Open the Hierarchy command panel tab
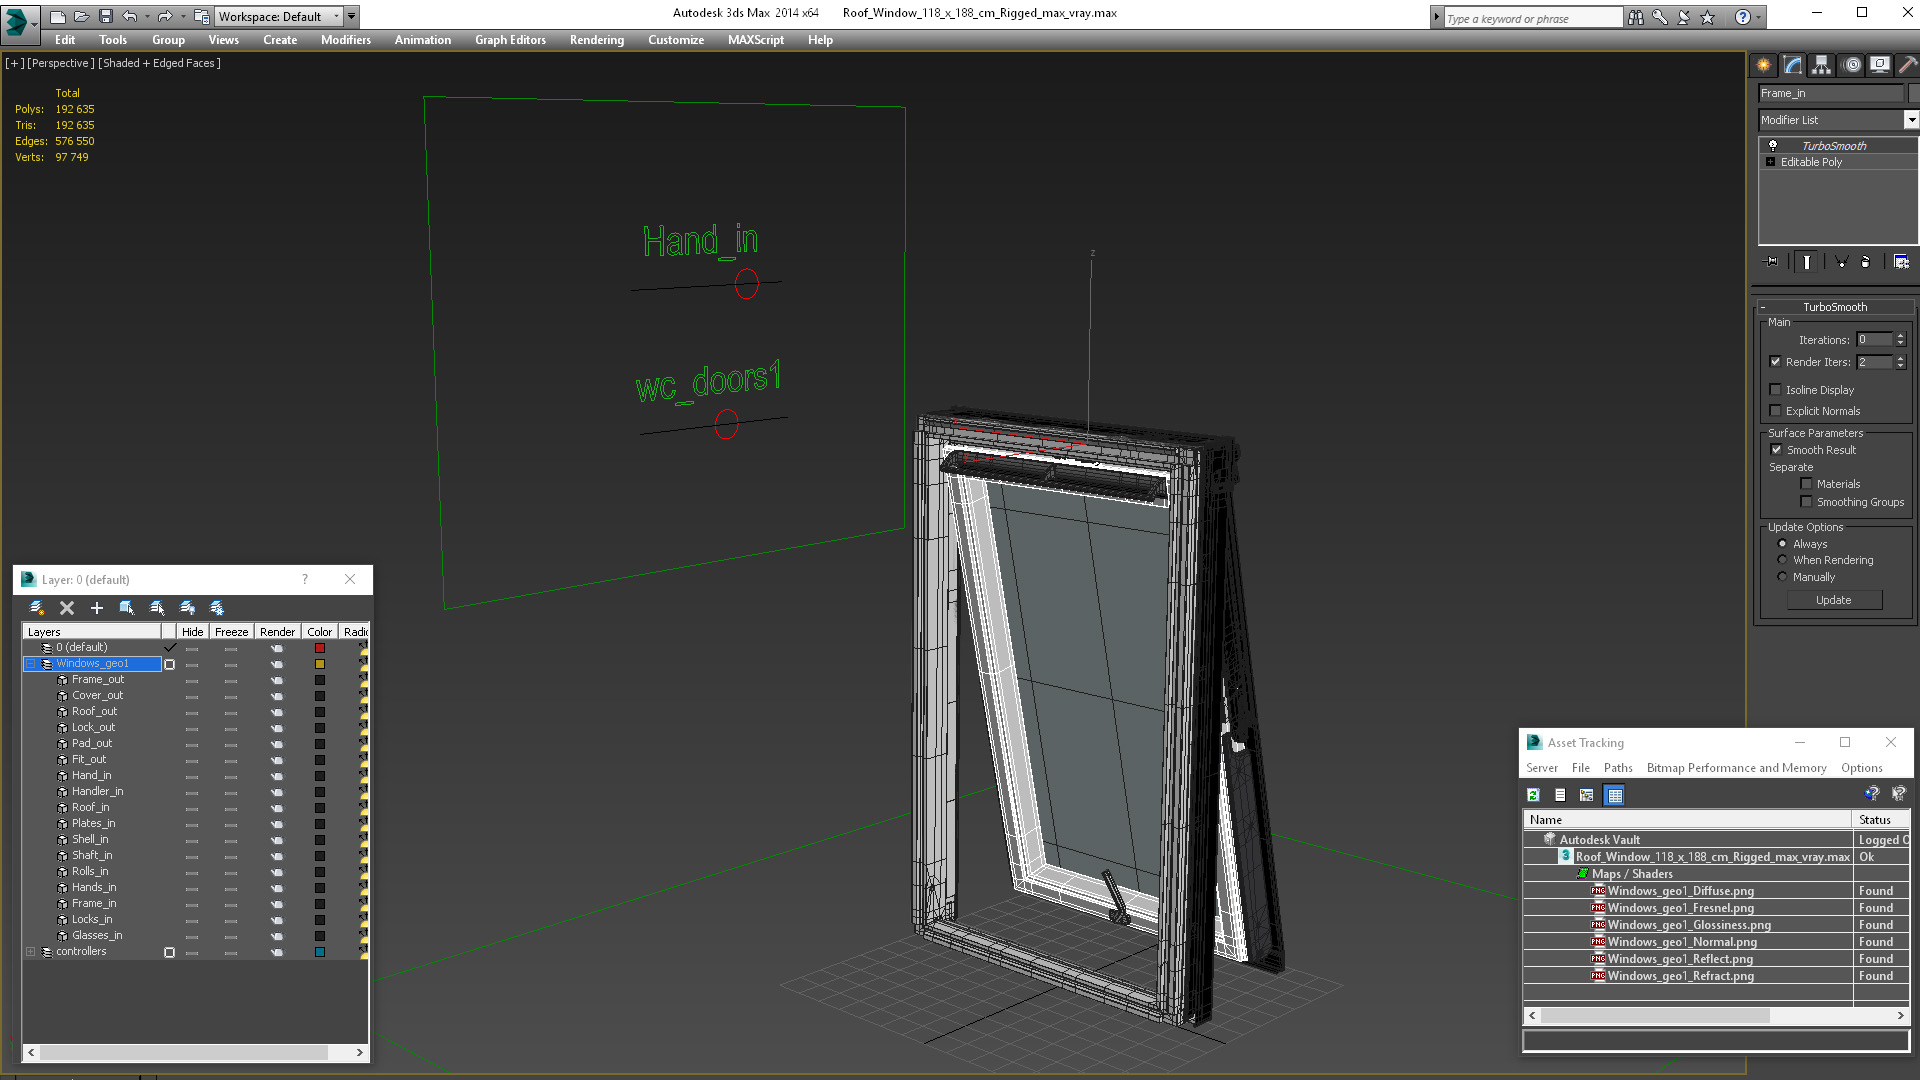 click(x=1821, y=65)
